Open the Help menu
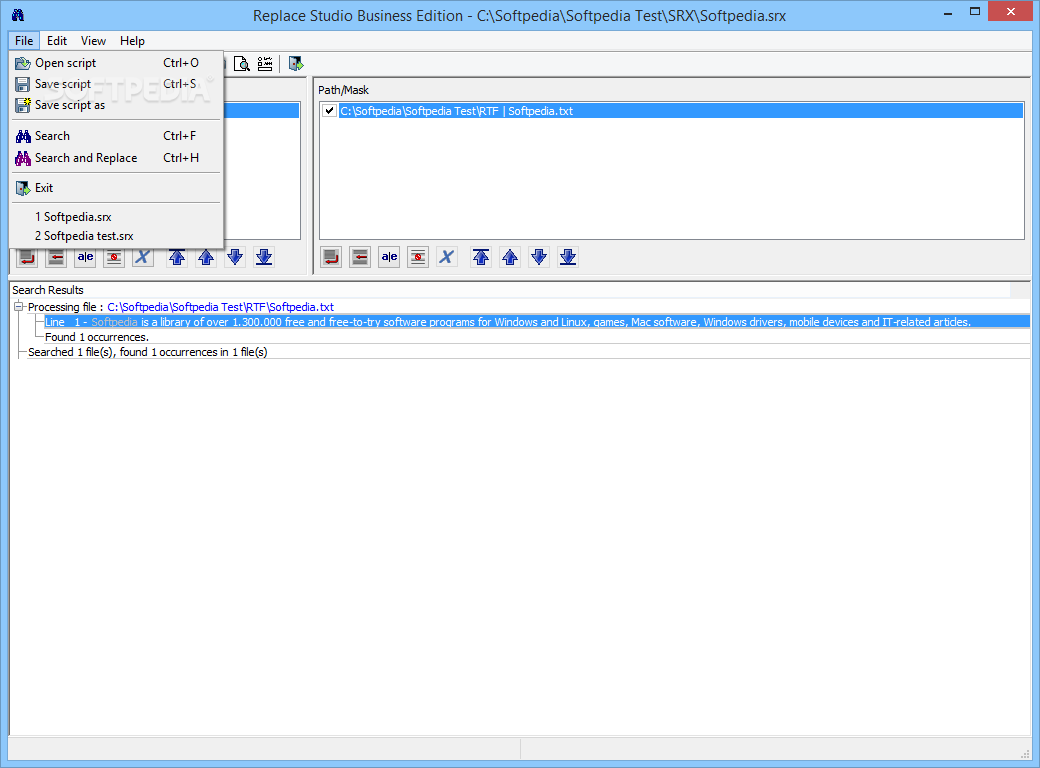 [x=133, y=40]
